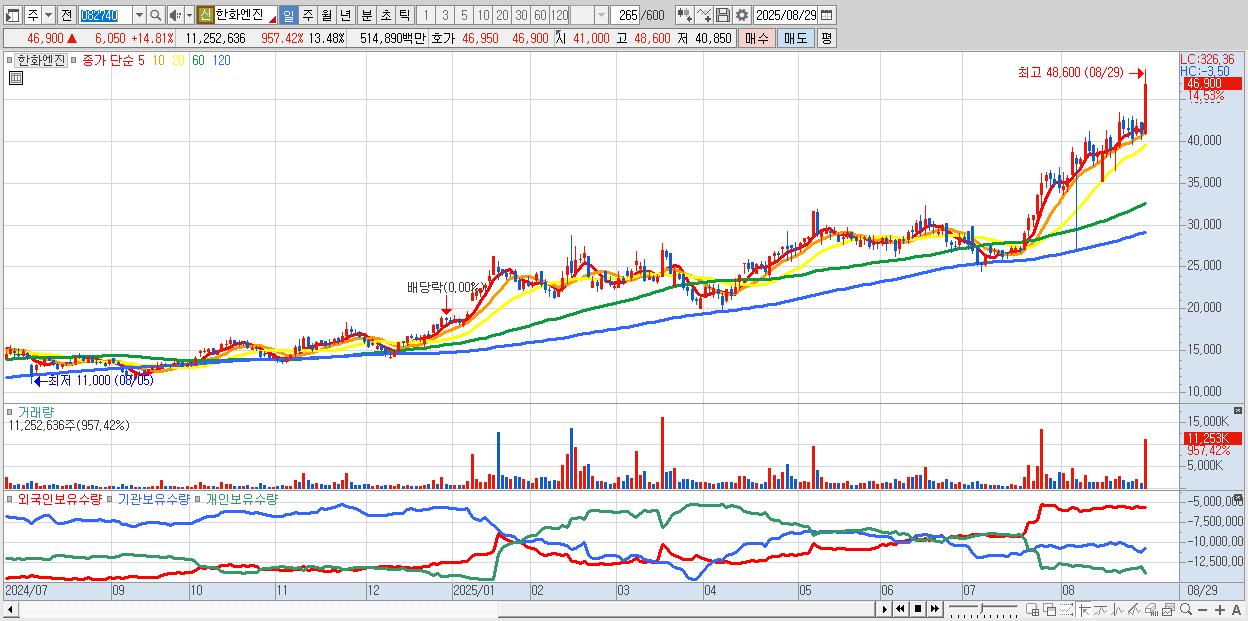This screenshot has width=1248, height=621.
Task: Click the magnifier zoom icon bottom toolbar
Action: (x=1186, y=609)
